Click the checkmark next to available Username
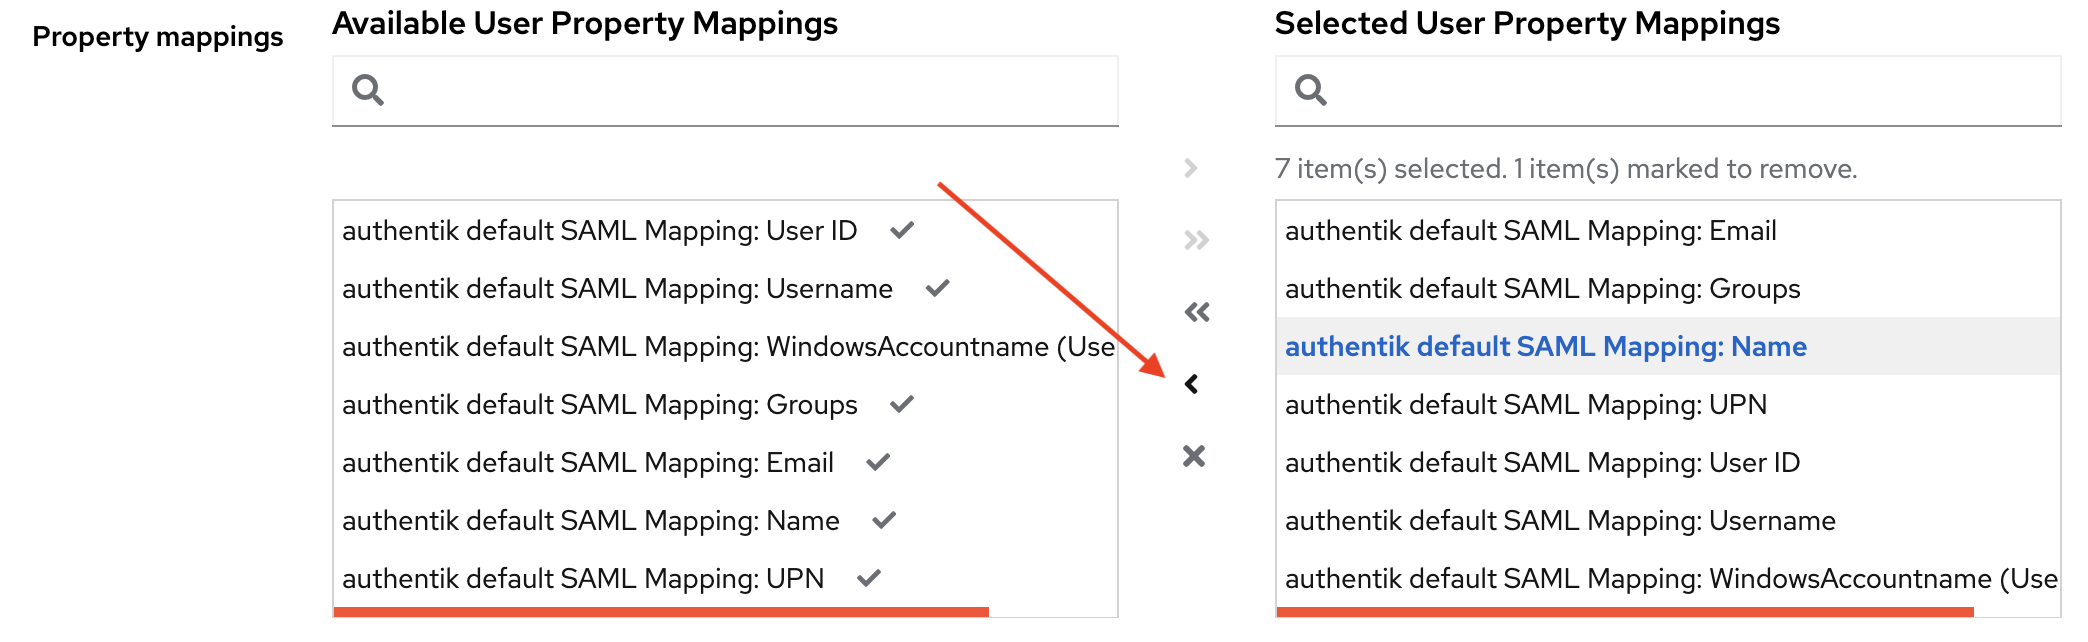 pyautogui.click(x=937, y=289)
